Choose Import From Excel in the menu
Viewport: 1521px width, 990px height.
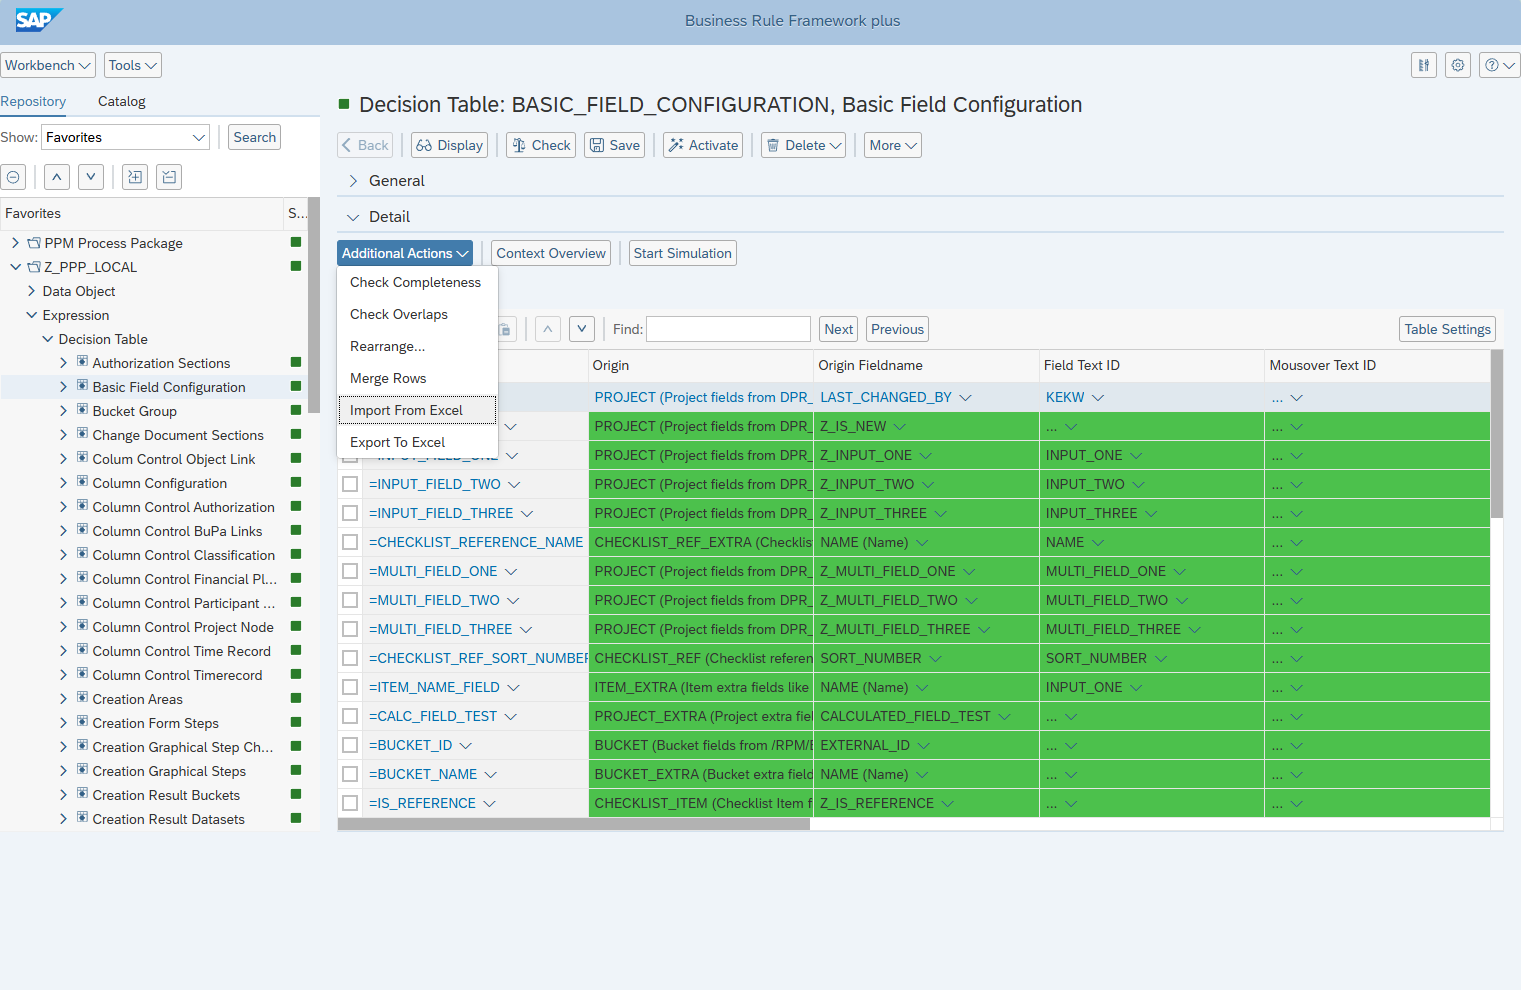(406, 410)
